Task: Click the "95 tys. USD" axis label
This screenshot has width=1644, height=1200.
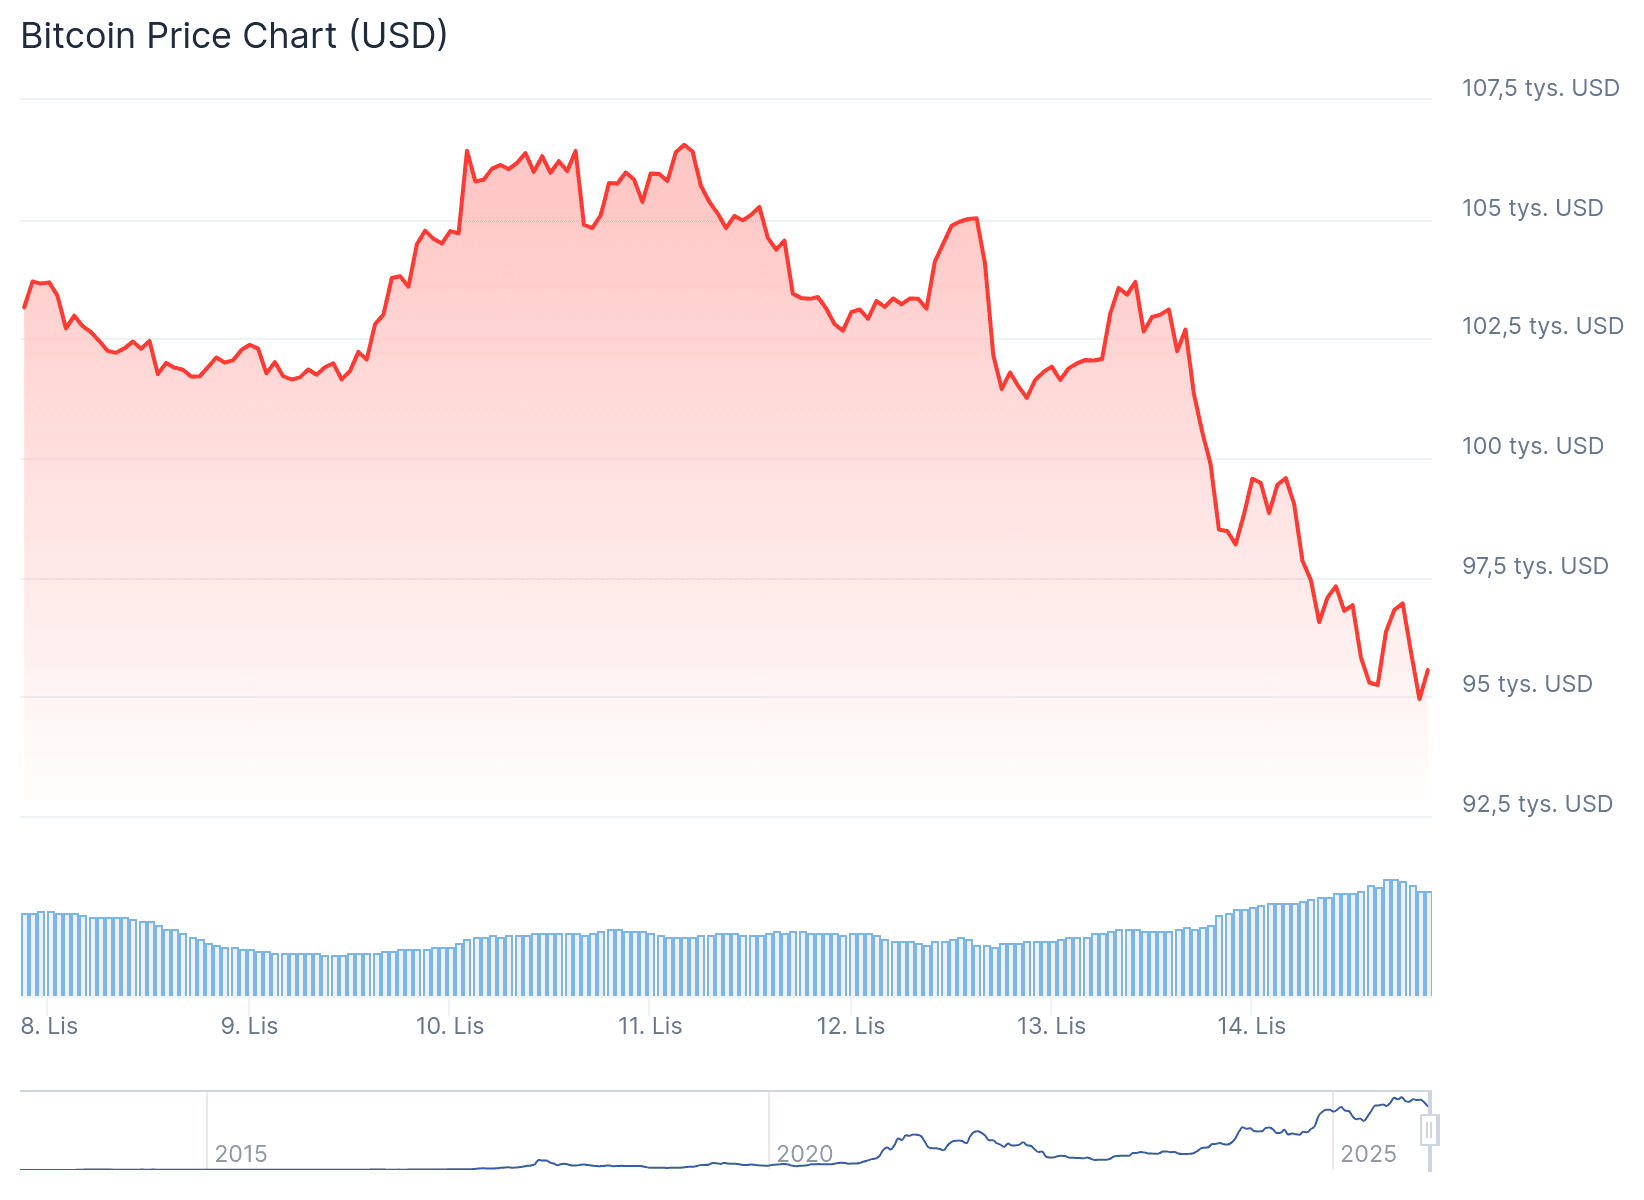Action: pyautogui.click(x=1527, y=684)
